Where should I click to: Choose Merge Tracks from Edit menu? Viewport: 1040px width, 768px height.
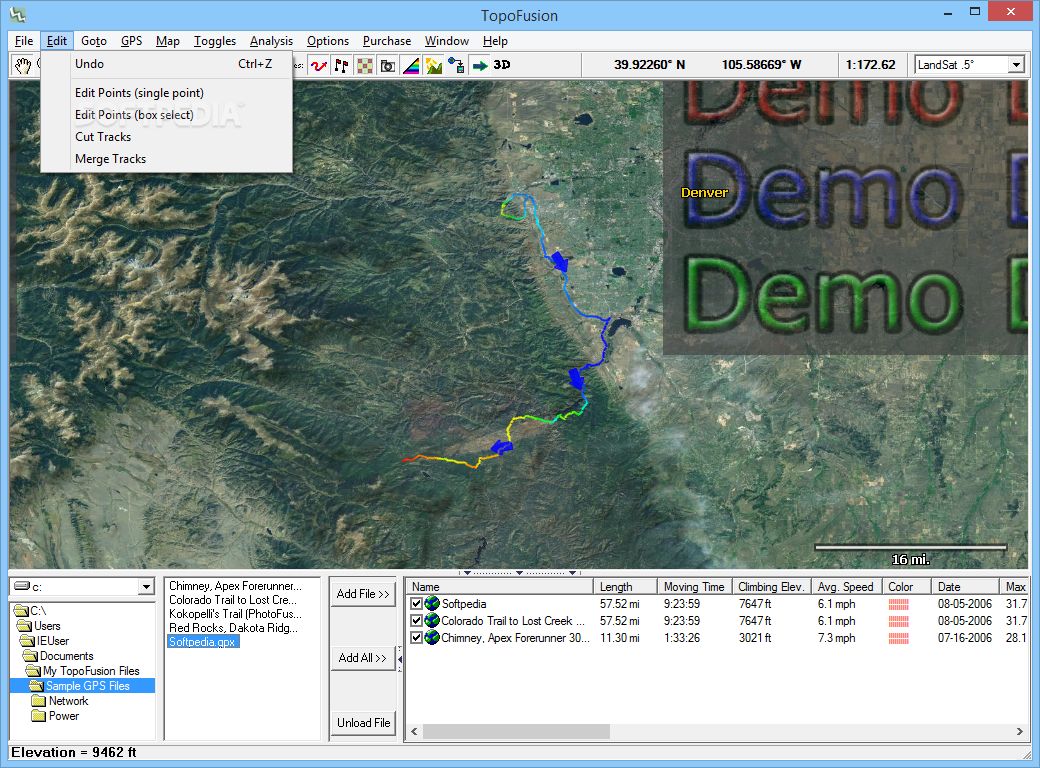tap(166, 159)
